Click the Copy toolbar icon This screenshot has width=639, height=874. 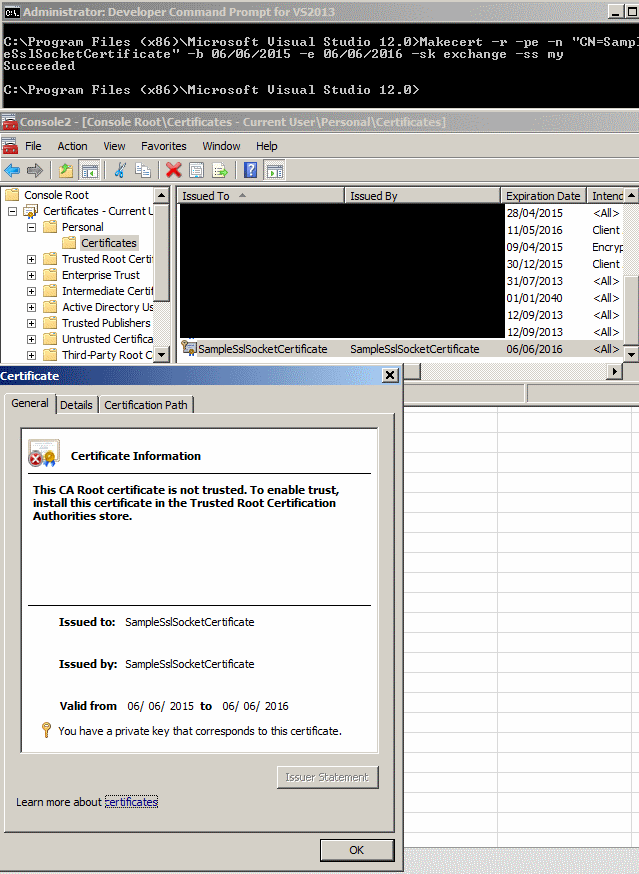pos(143,171)
